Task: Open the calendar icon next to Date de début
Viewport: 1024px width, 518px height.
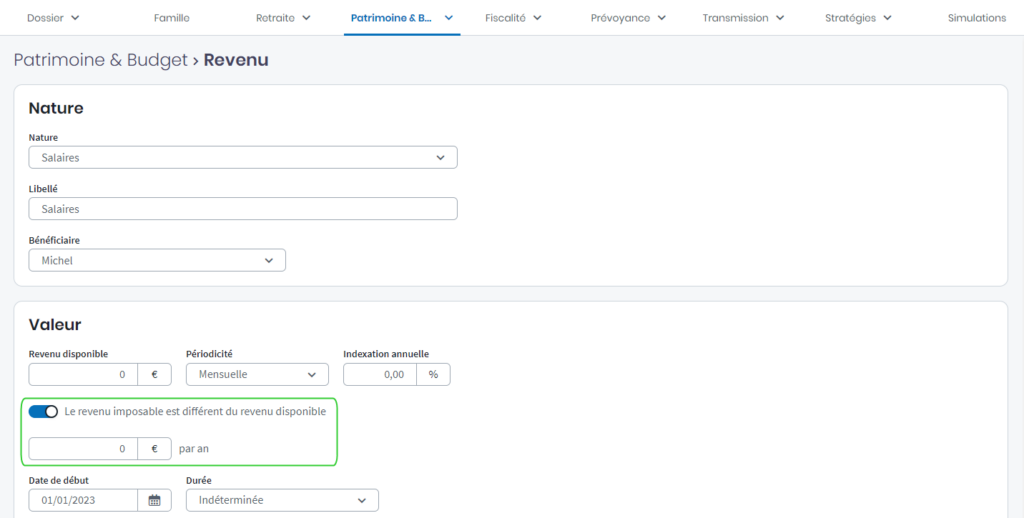Action: click(x=154, y=500)
